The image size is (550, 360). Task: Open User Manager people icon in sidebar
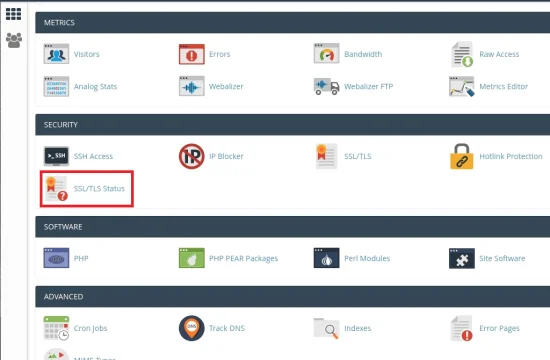pyautogui.click(x=14, y=40)
